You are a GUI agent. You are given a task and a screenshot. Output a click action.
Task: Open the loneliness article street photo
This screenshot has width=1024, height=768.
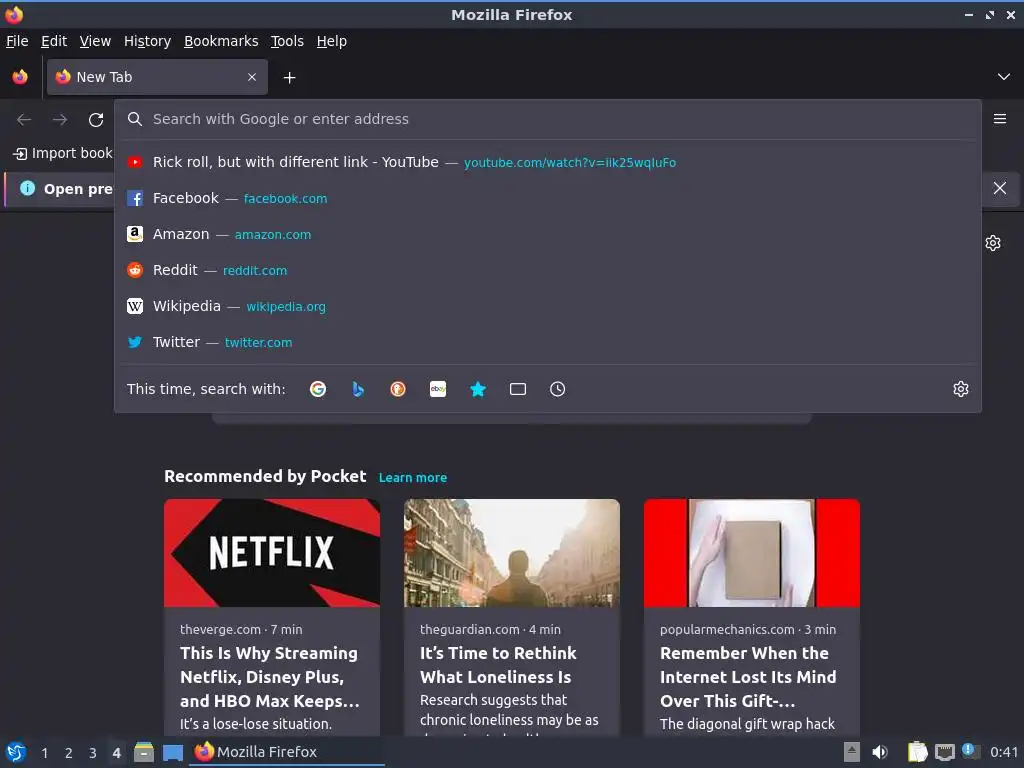512,553
